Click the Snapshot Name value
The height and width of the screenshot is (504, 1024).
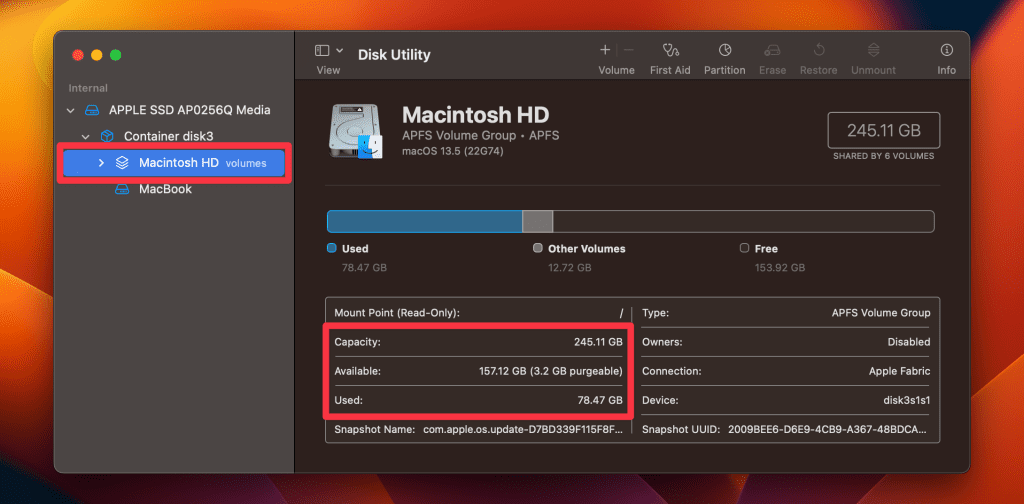point(522,430)
